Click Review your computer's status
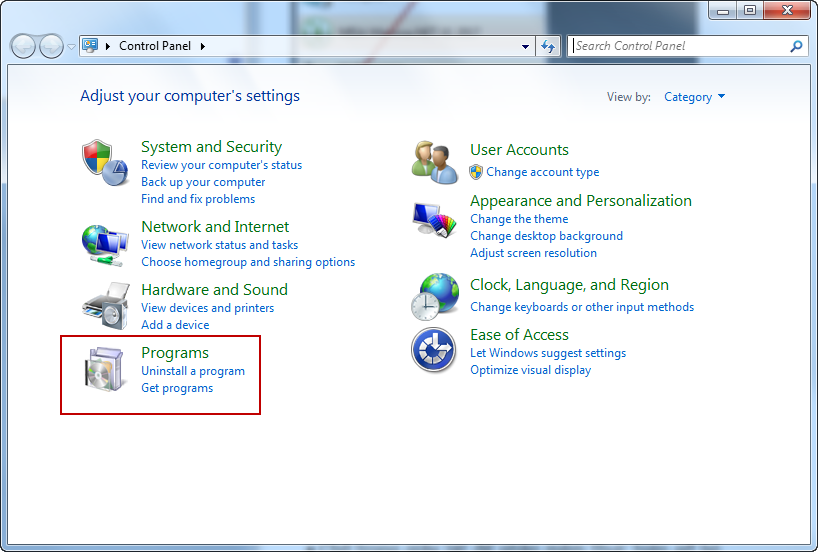818x552 pixels. click(221, 165)
